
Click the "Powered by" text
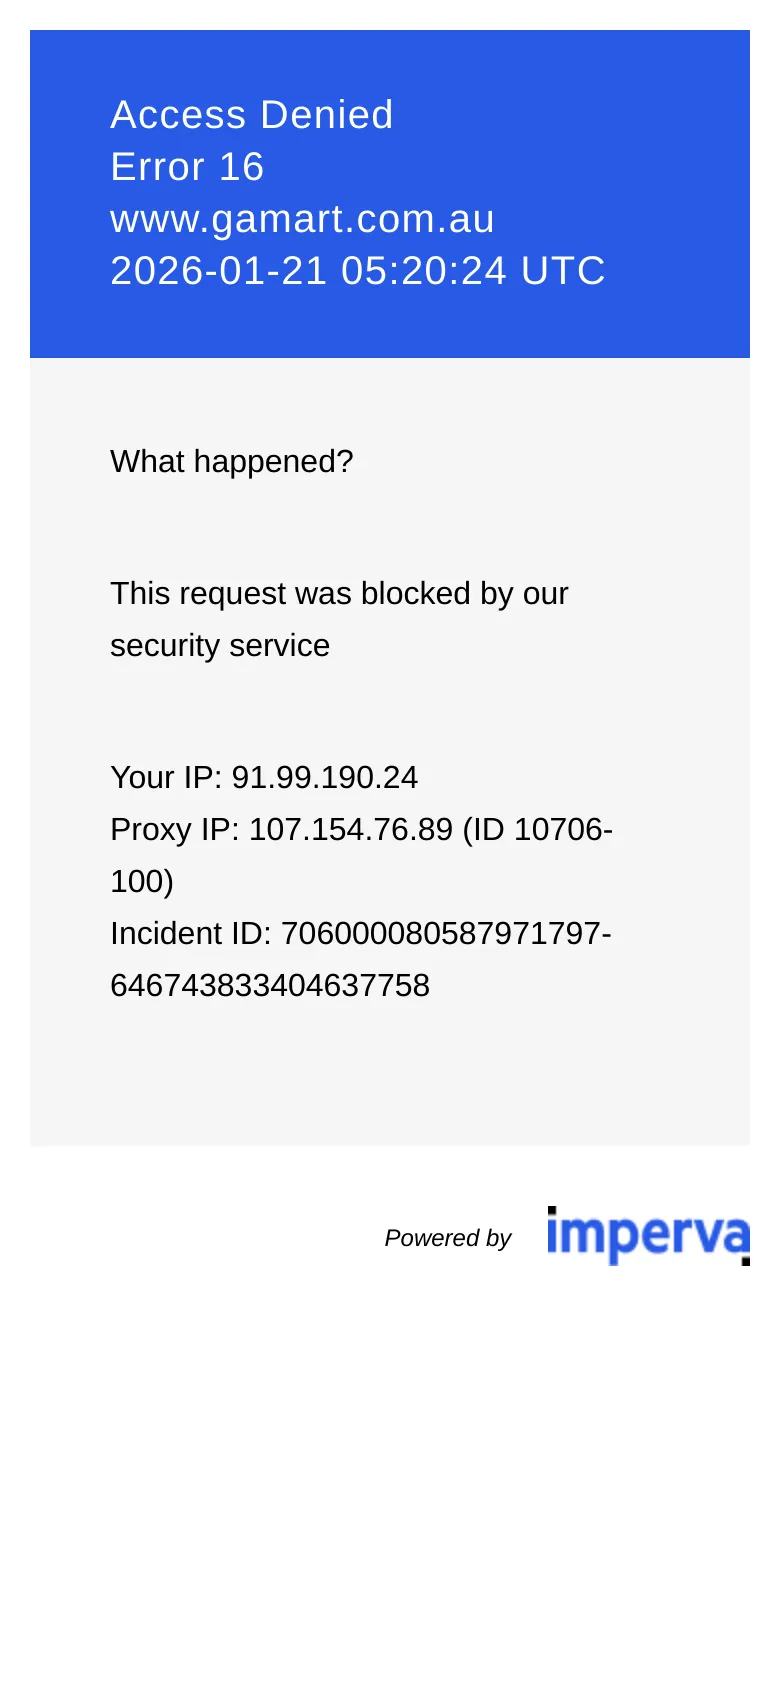[x=448, y=1238]
